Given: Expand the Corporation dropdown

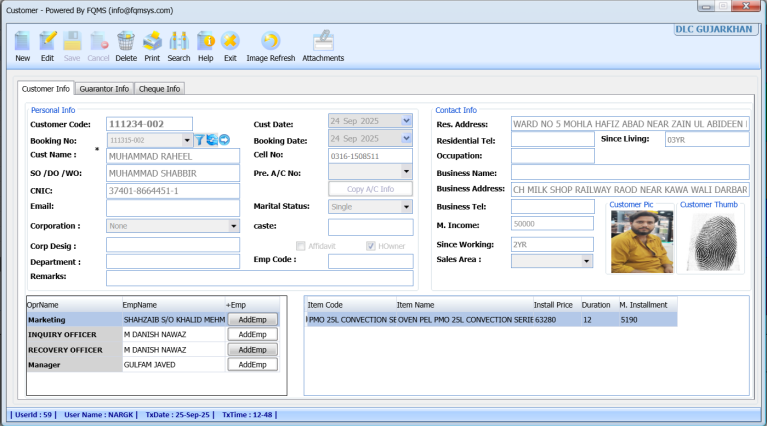Looking at the screenshot, I should pyautogui.click(x=234, y=226).
